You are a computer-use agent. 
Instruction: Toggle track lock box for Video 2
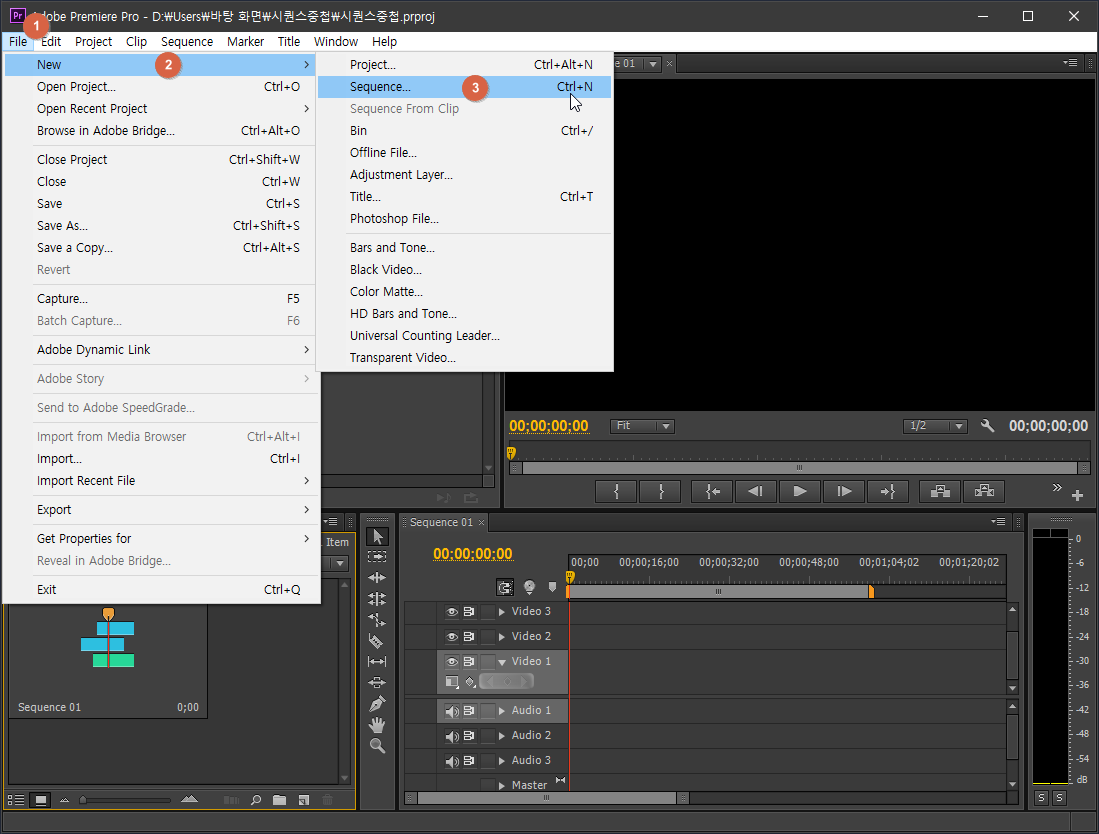pyautogui.click(x=488, y=636)
